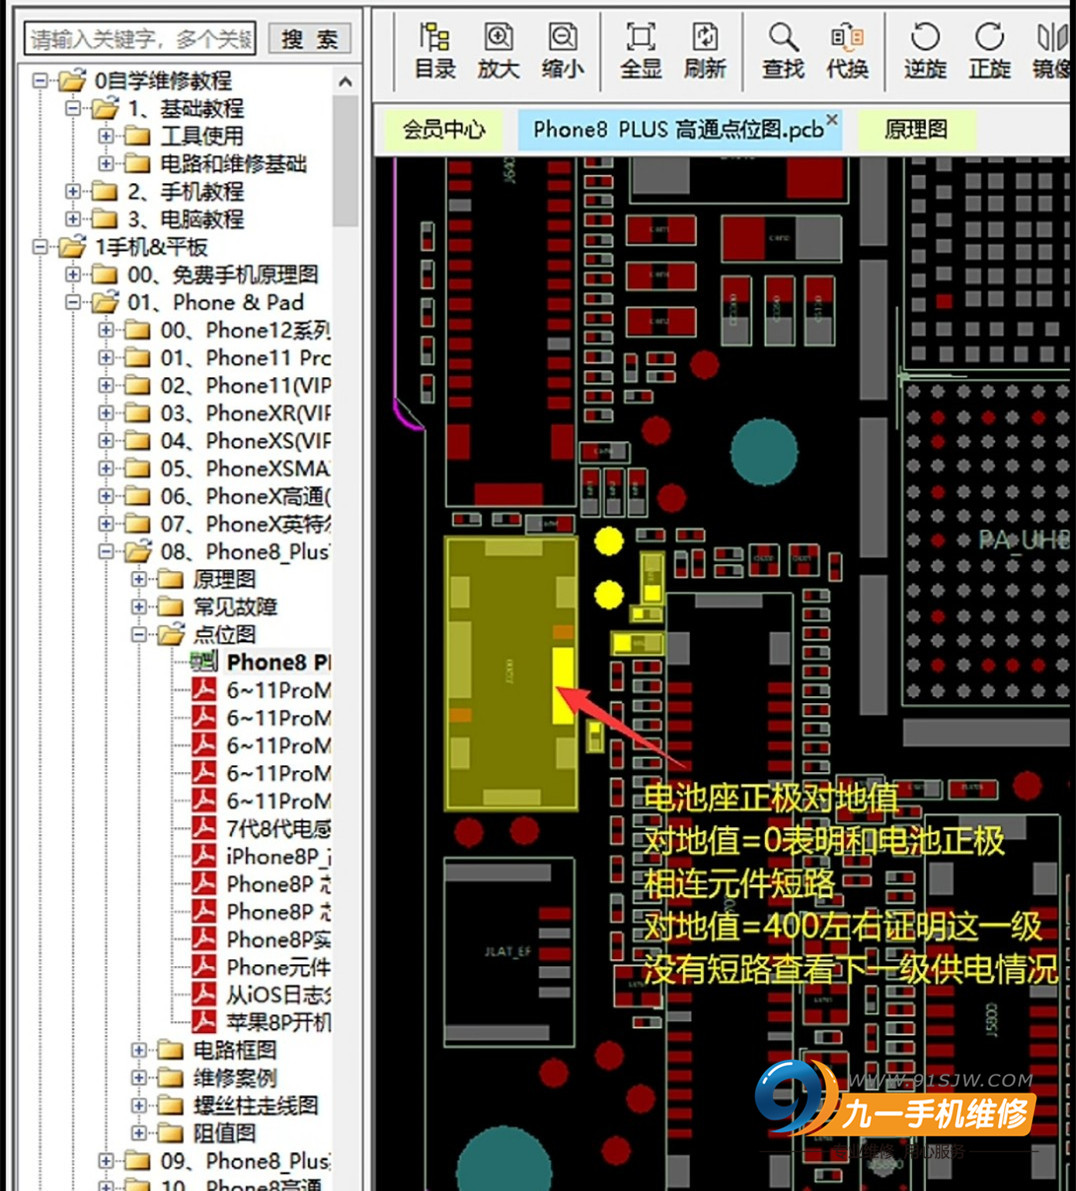Click the PDF icon beside iPhone8P_

(204, 856)
